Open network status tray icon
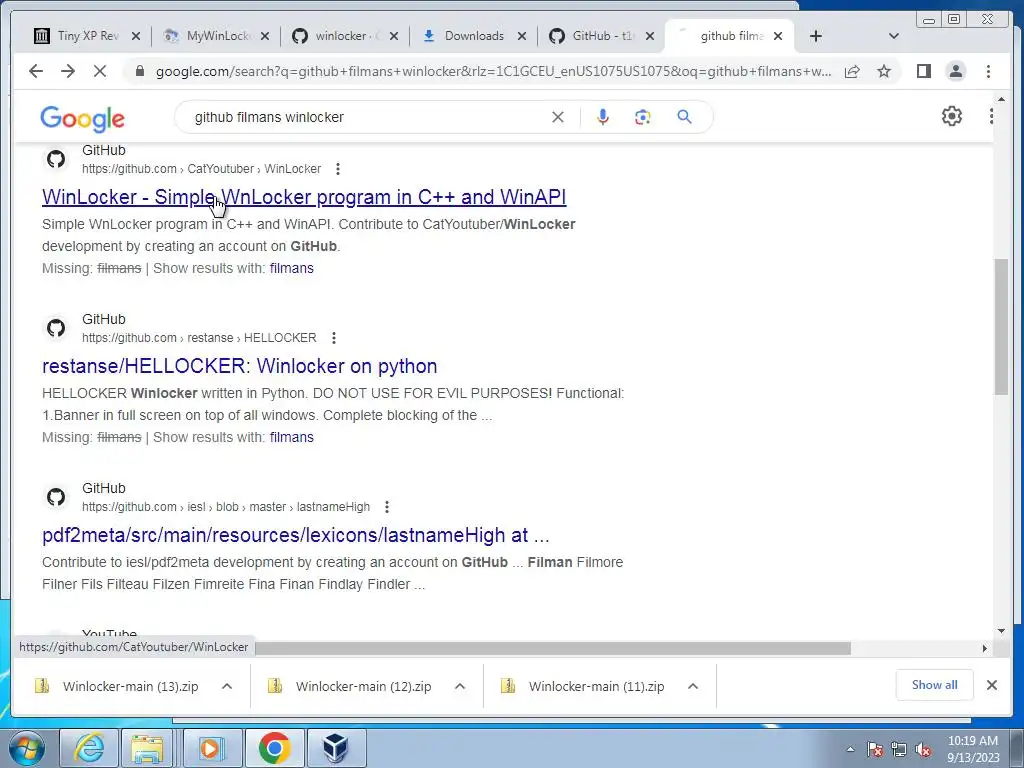This screenshot has height=768, width=1024. pyautogui.click(x=899, y=749)
